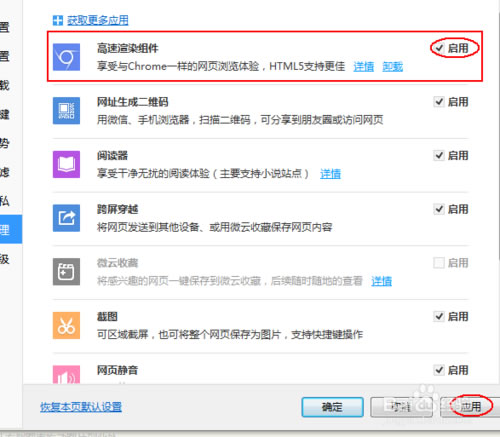Click the 确定 button
The width and height of the screenshot is (500, 437).
pyautogui.click(x=332, y=407)
